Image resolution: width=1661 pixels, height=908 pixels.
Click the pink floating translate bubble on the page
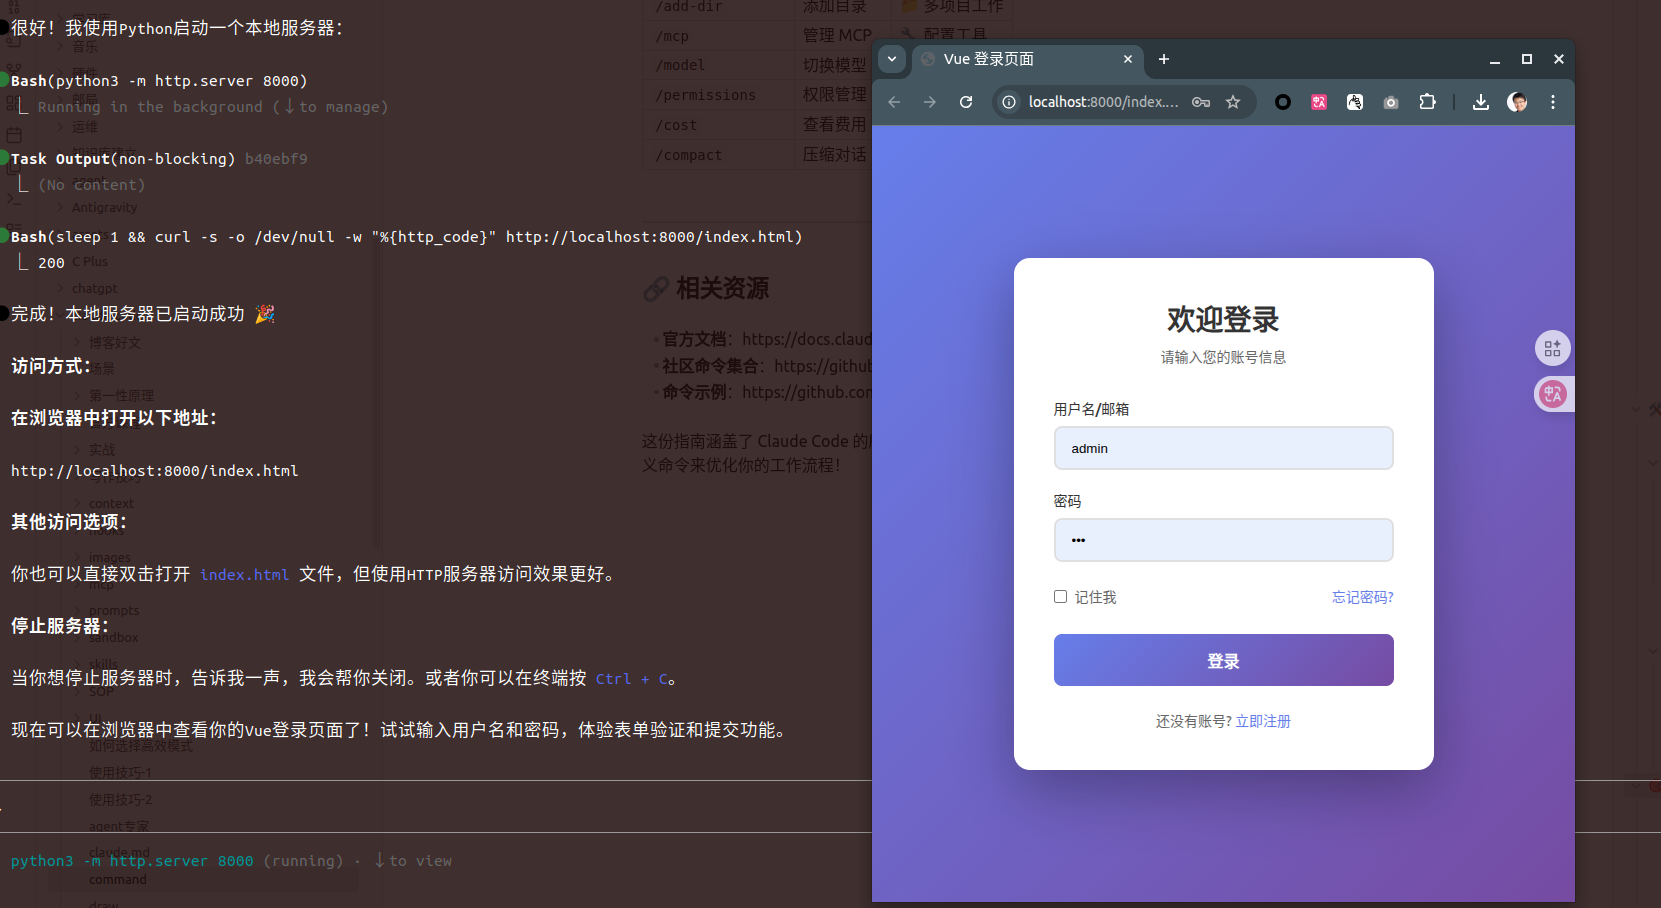(x=1552, y=394)
